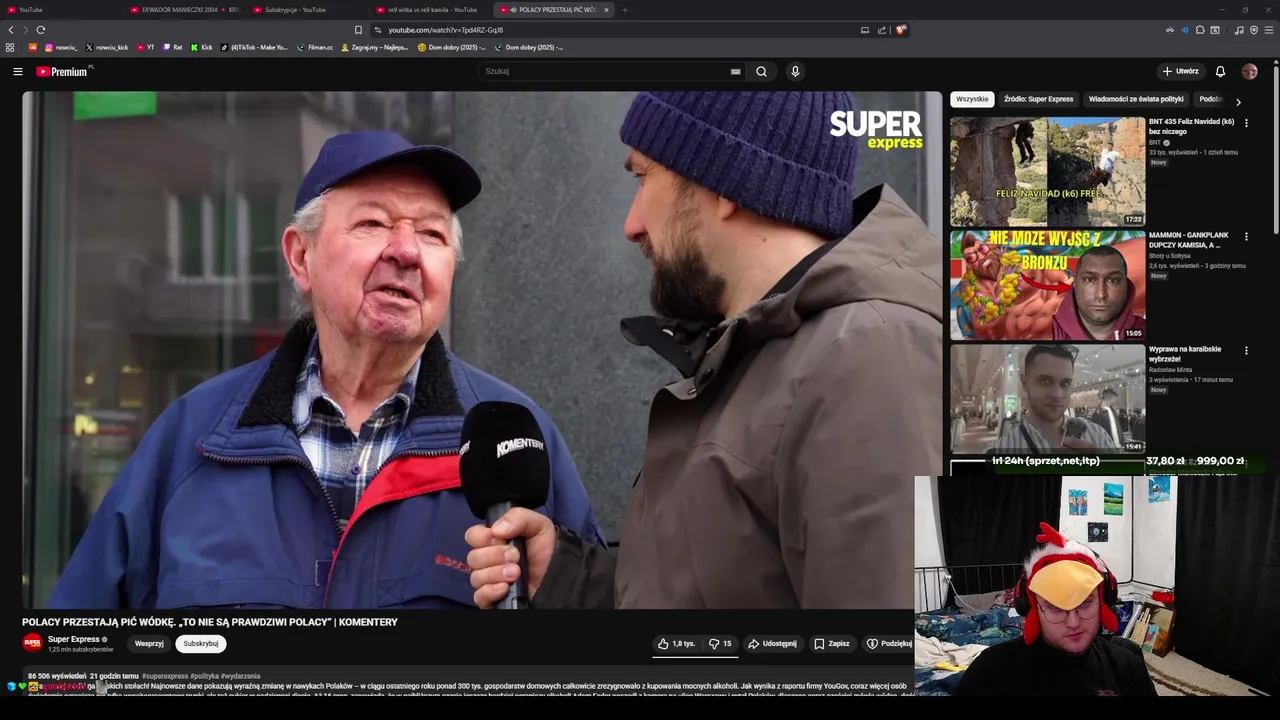The image size is (1280, 720).
Task: Reload the current page
Action: click(41, 30)
